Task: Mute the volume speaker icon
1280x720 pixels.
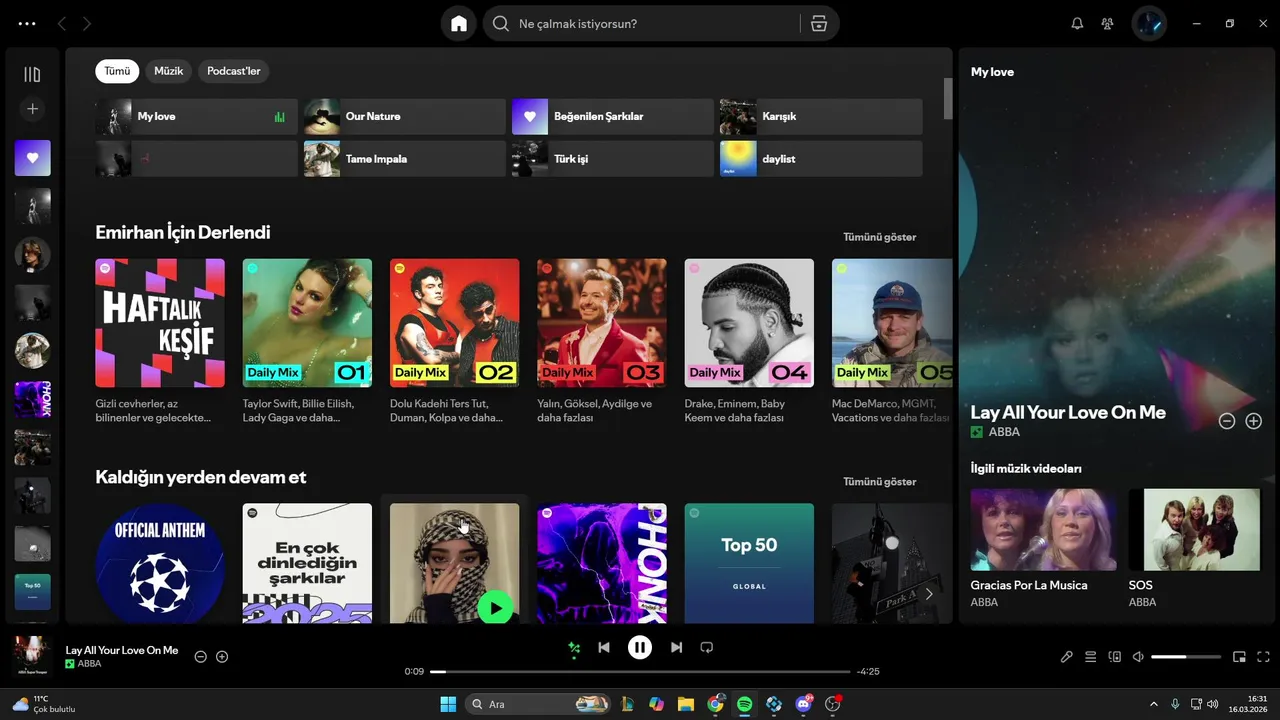Action: point(1138,657)
